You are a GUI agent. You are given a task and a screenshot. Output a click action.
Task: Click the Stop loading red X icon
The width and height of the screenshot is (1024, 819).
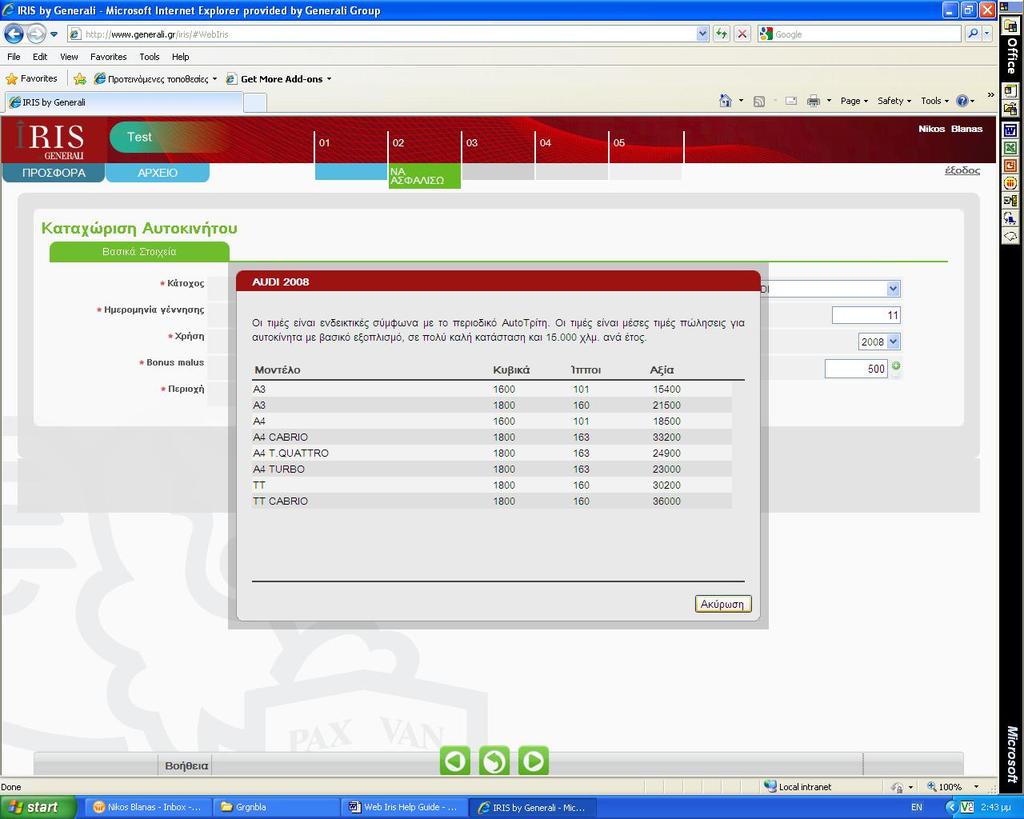(x=743, y=34)
